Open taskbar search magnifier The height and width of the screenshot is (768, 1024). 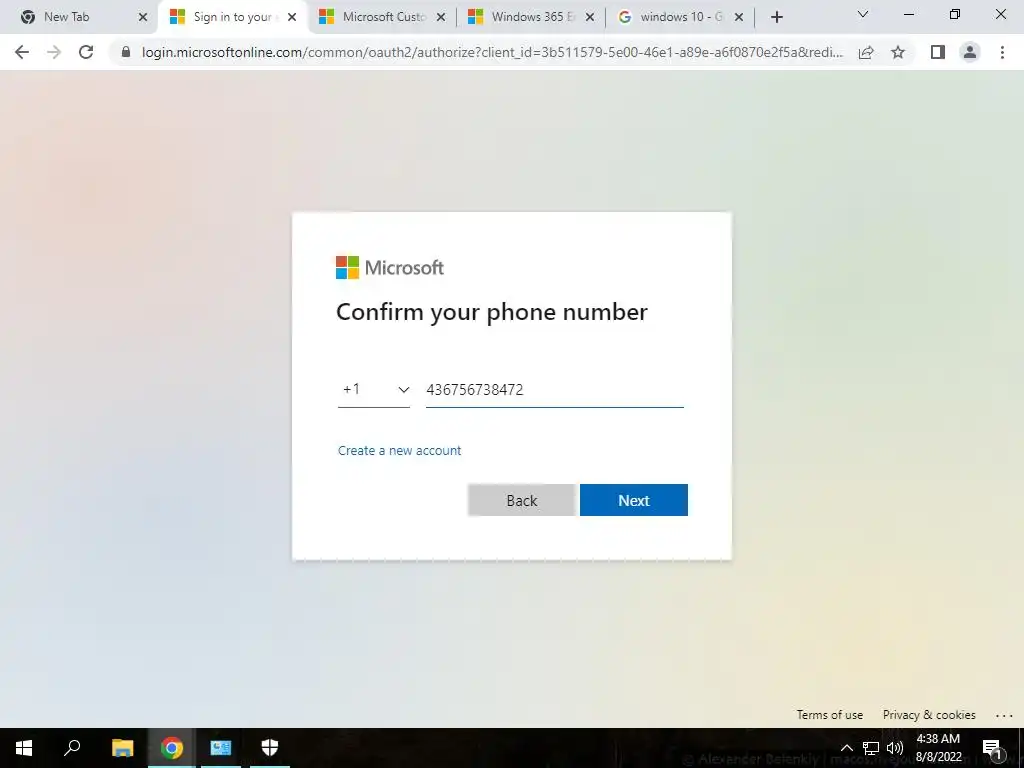pyautogui.click(x=72, y=748)
